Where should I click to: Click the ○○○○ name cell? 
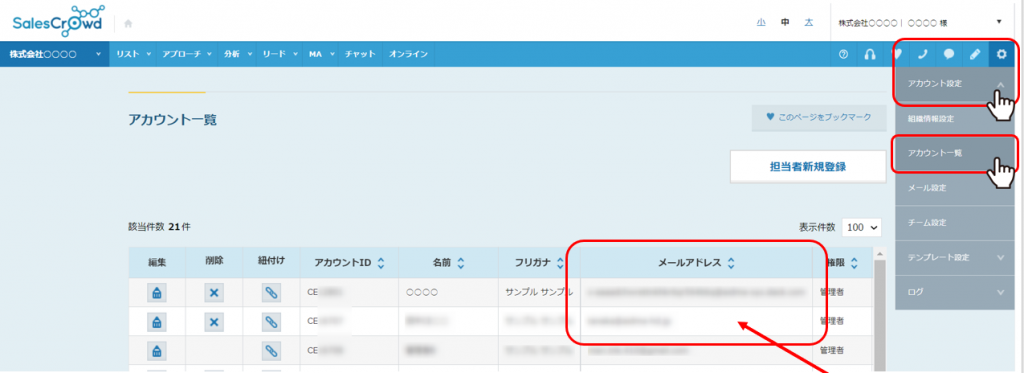pyautogui.click(x=422, y=293)
